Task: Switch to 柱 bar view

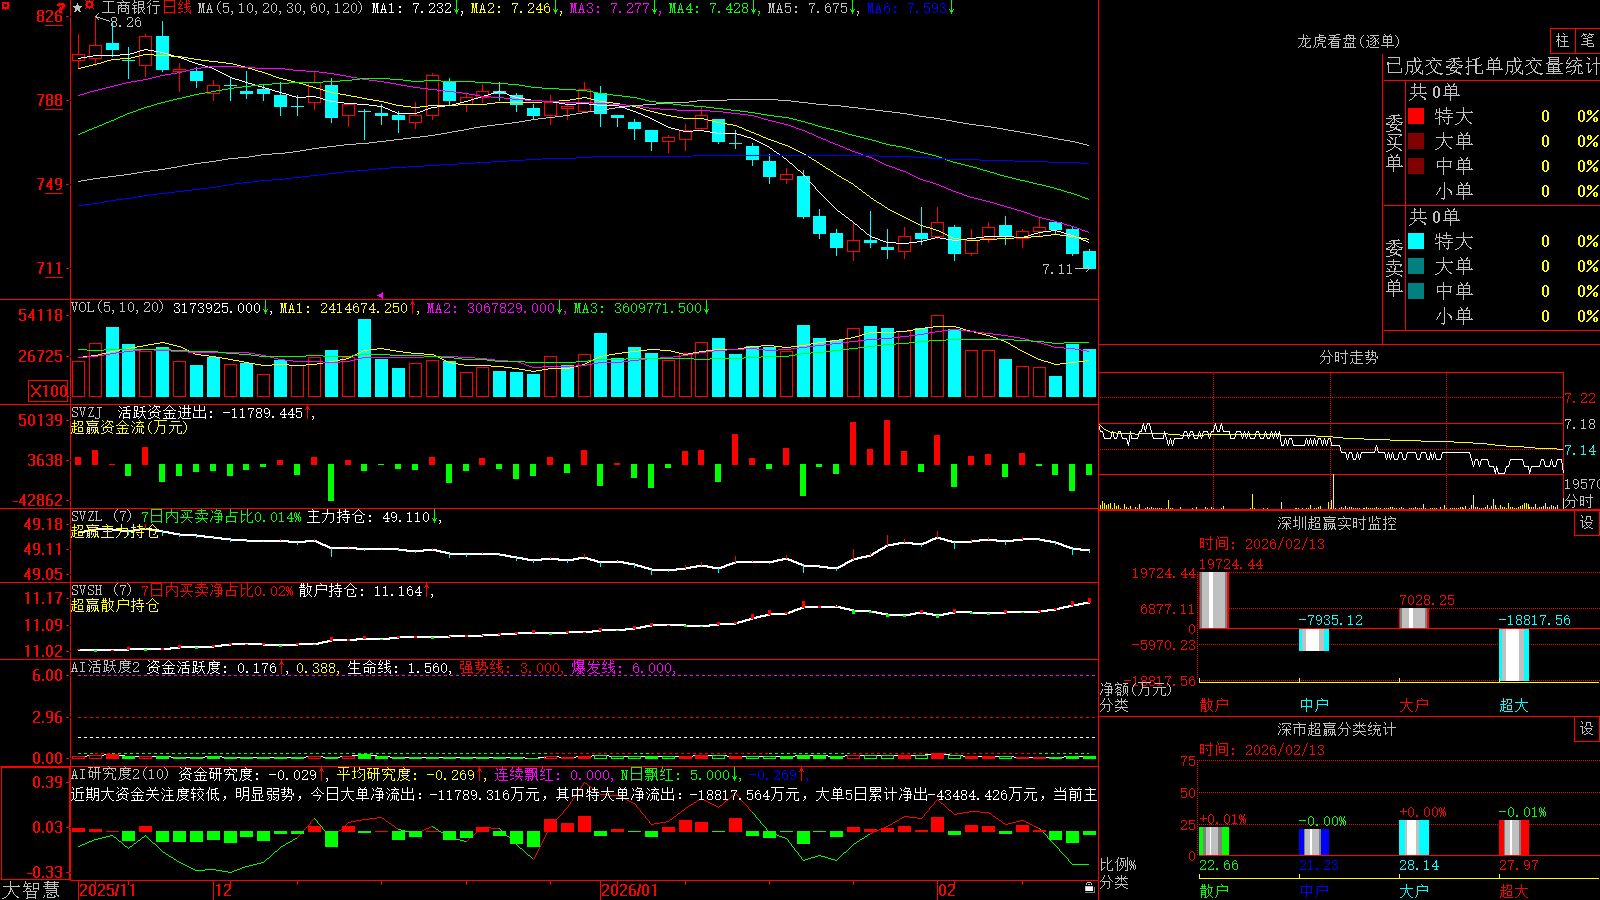Action: pyautogui.click(x=1562, y=41)
